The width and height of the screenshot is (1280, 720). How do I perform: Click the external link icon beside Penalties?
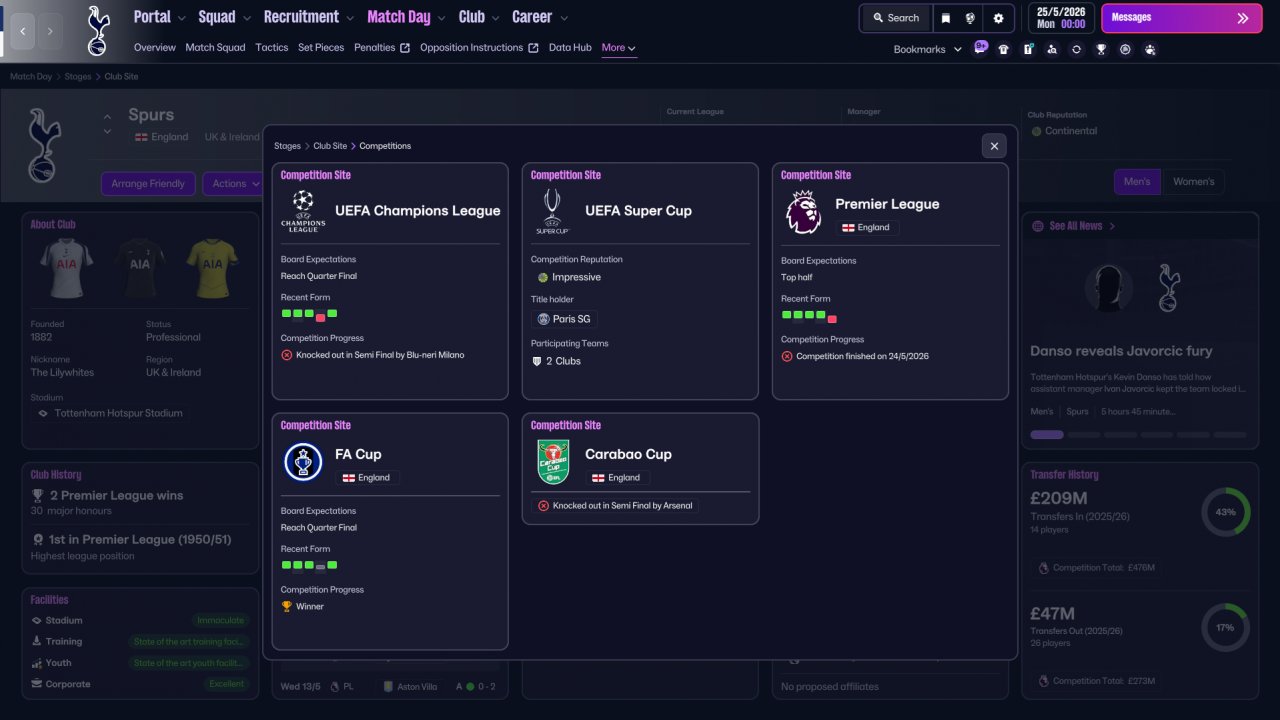pyautogui.click(x=405, y=48)
